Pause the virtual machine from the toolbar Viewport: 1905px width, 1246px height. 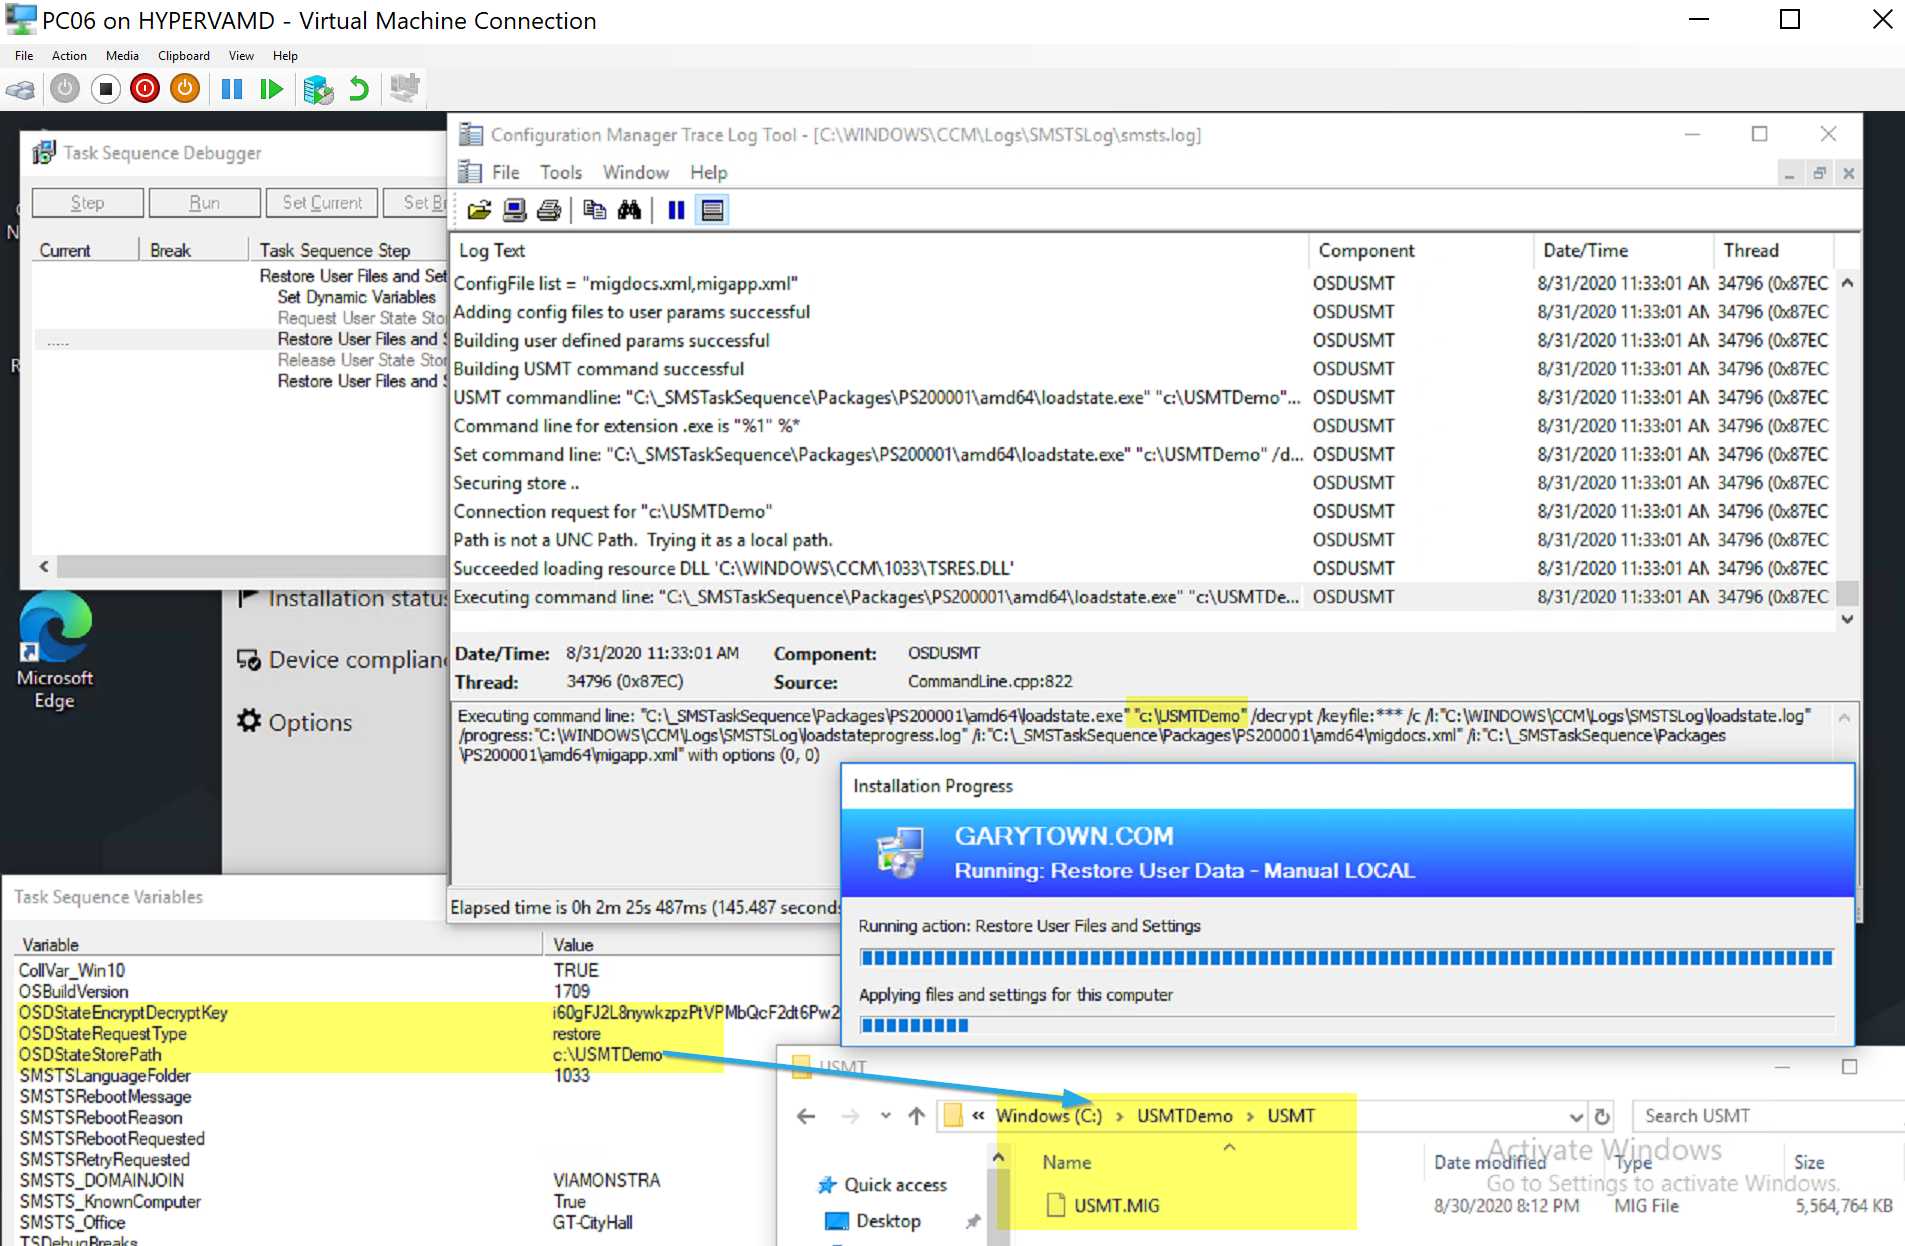[x=232, y=90]
